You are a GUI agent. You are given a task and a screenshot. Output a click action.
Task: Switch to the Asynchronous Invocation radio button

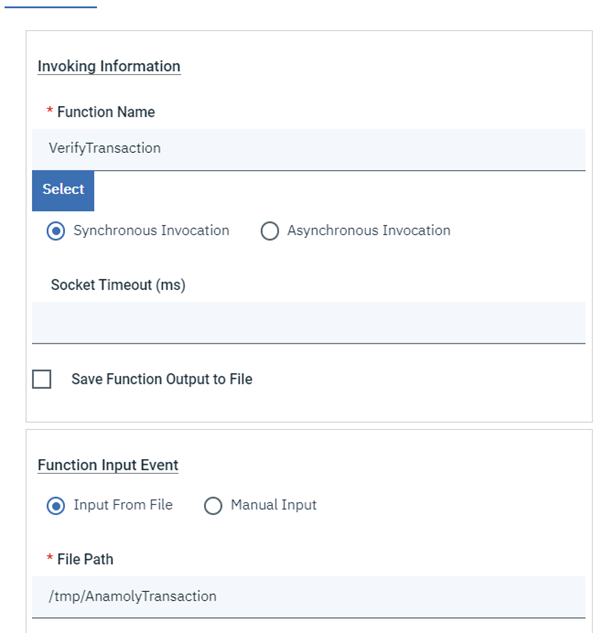pos(269,231)
